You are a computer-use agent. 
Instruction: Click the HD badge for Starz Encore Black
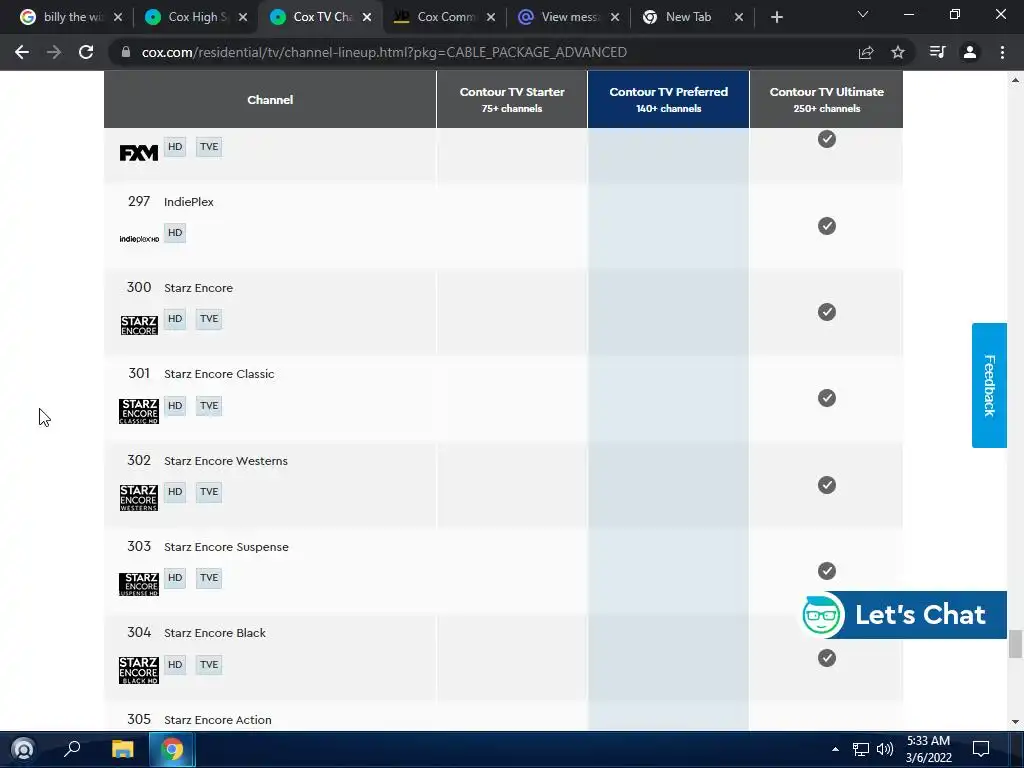click(175, 664)
